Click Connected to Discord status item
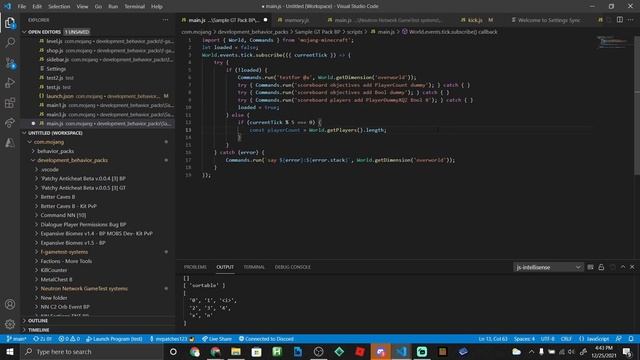 pos(266,339)
